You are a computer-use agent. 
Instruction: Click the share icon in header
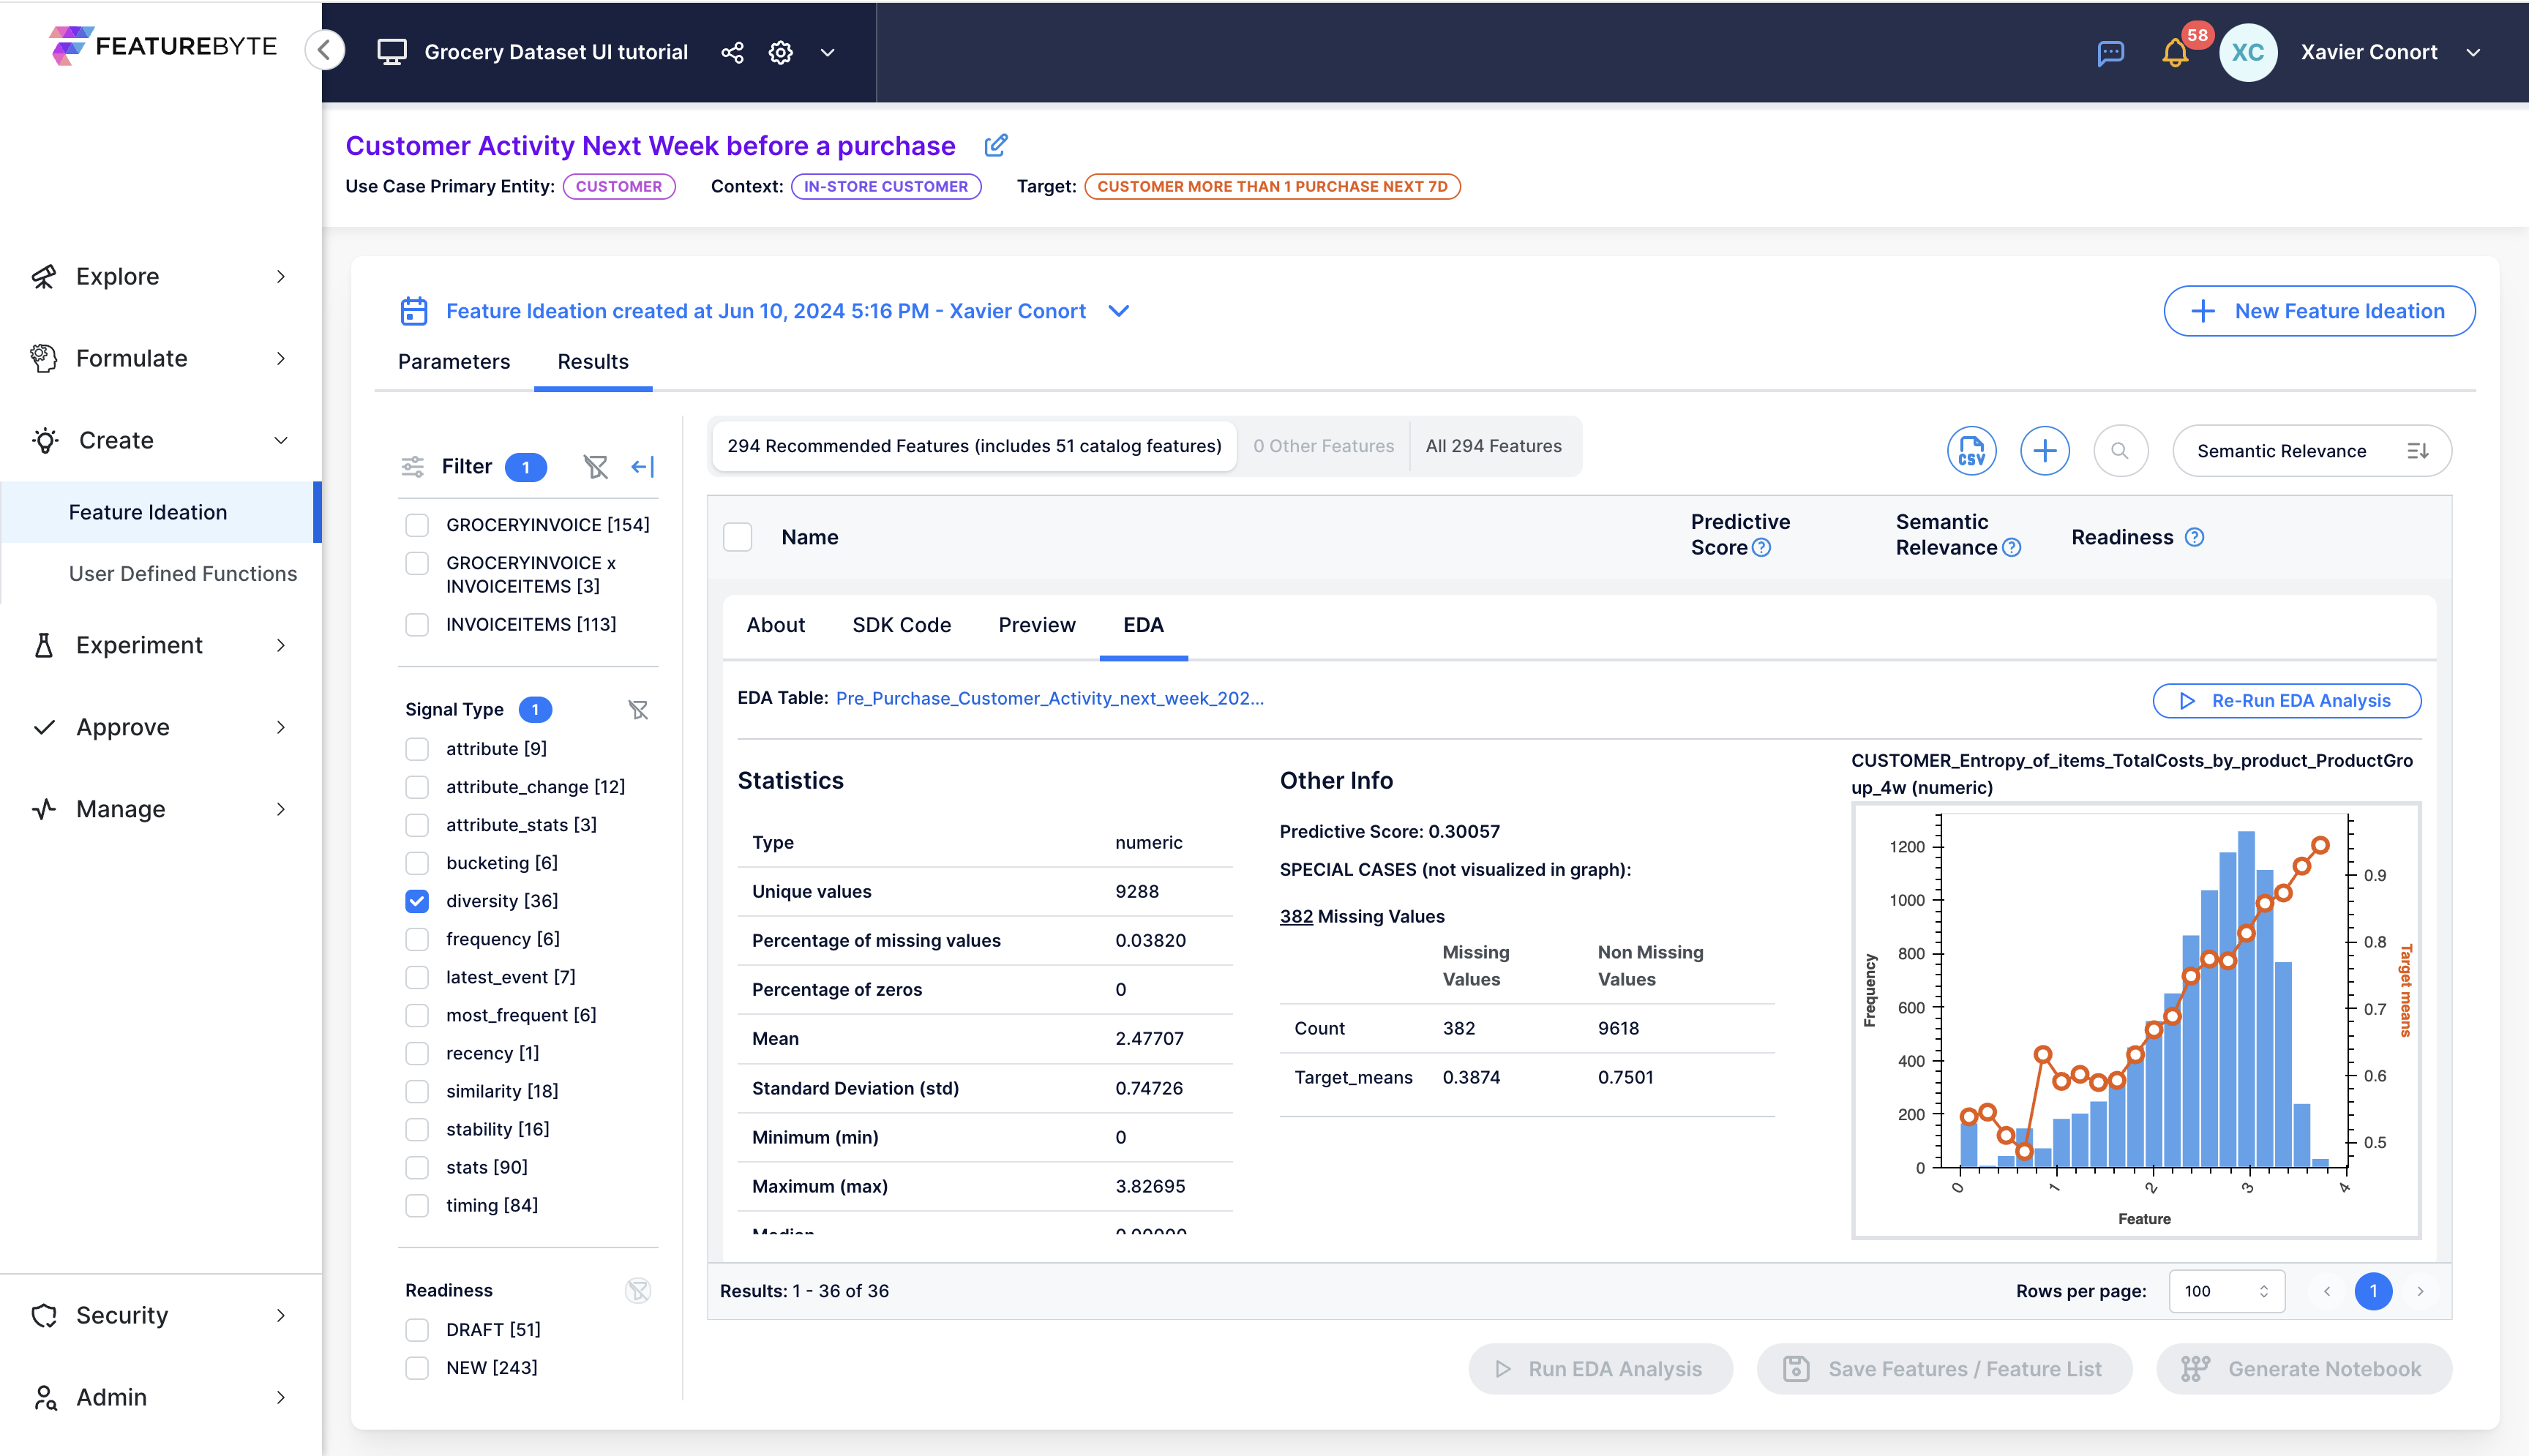pos(732,52)
